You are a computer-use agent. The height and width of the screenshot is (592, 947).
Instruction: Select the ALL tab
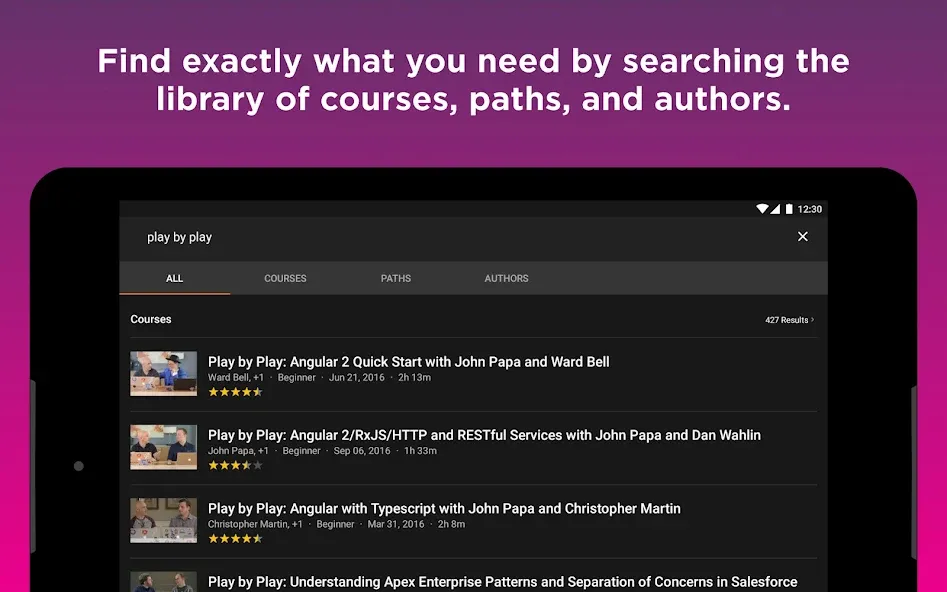[x=175, y=278]
